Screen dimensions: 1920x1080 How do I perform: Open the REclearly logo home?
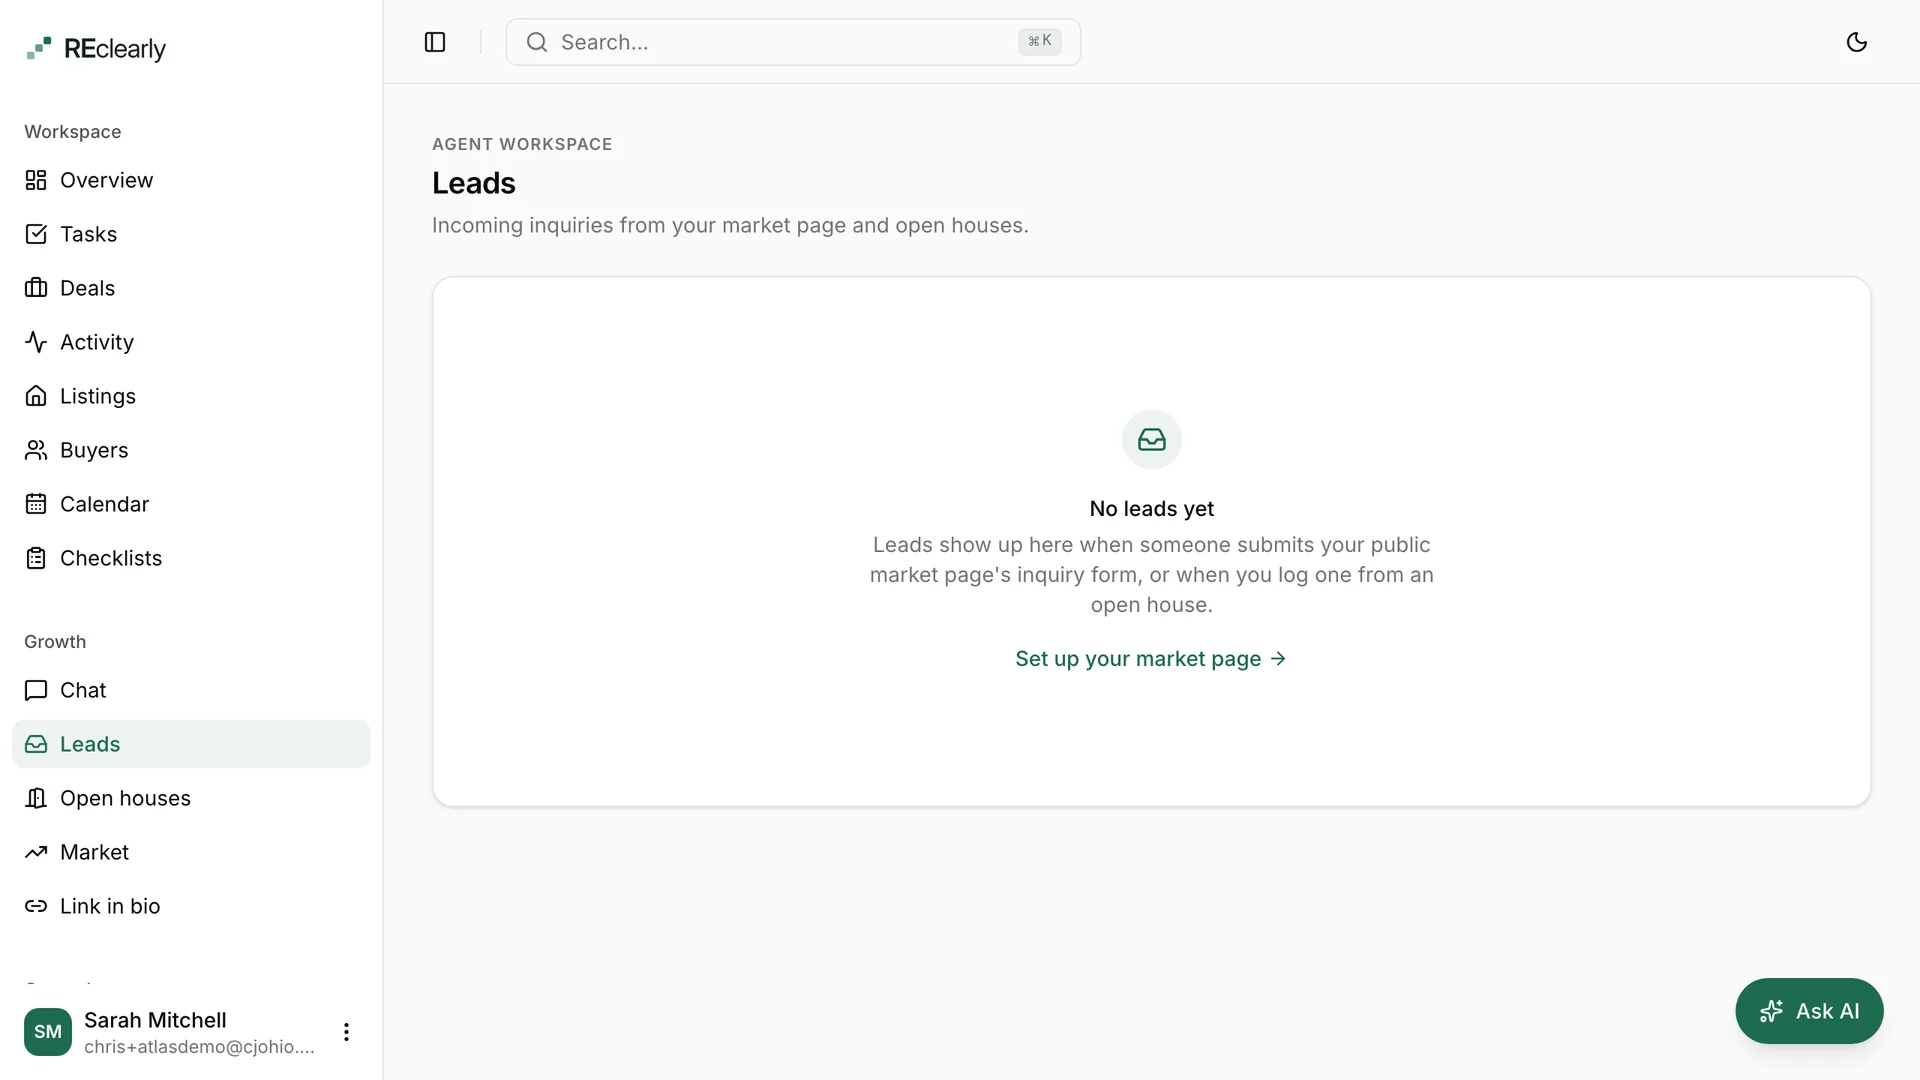point(96,48)
